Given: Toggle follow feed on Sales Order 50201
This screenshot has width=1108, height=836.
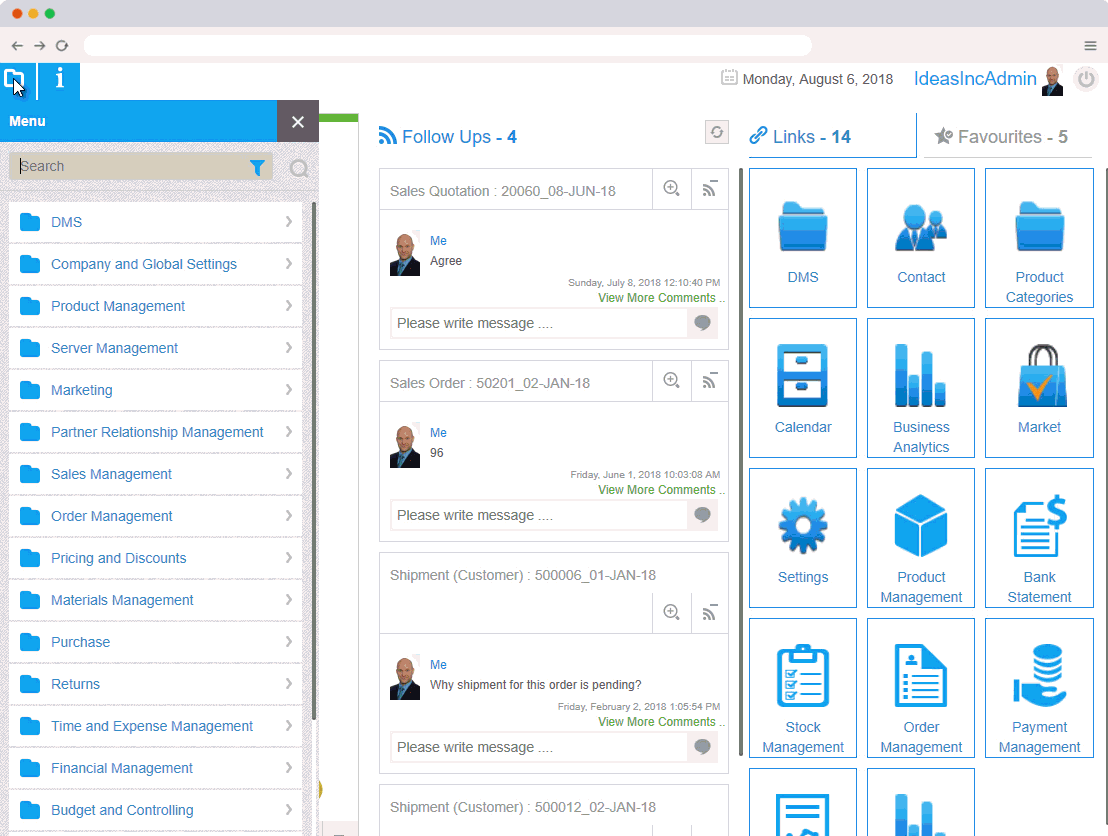Looking at the screenshot, I should tap(710, 381).
